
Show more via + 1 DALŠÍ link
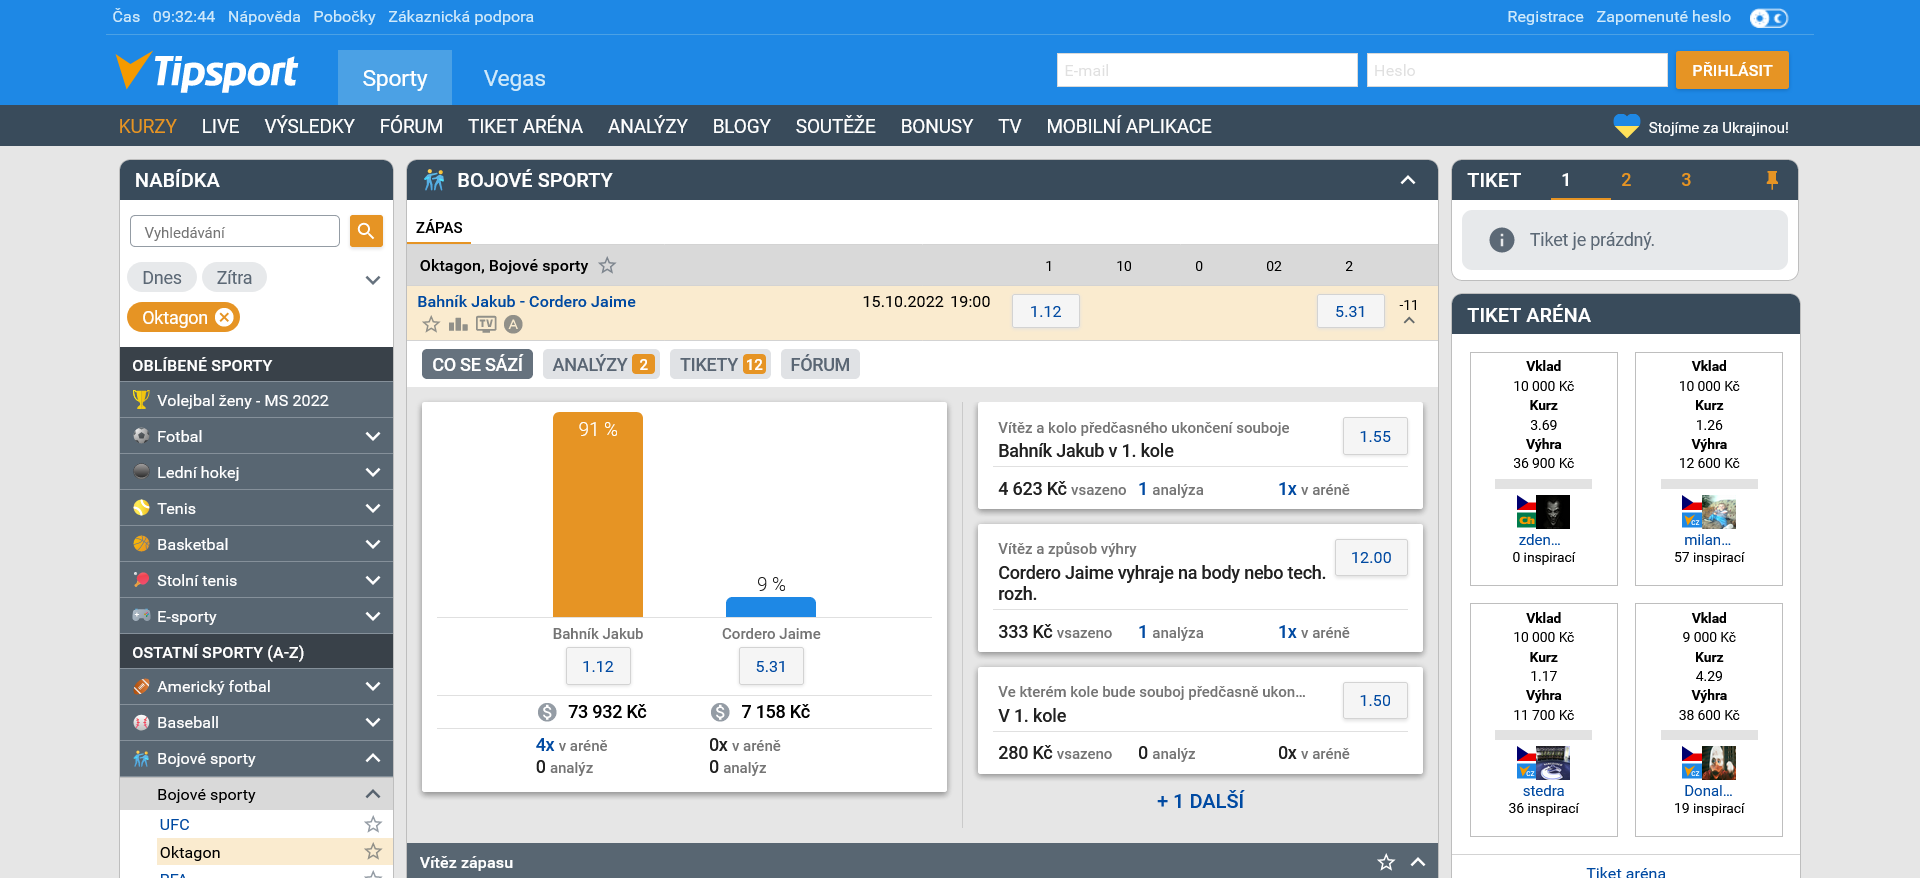pos(1200,801)
